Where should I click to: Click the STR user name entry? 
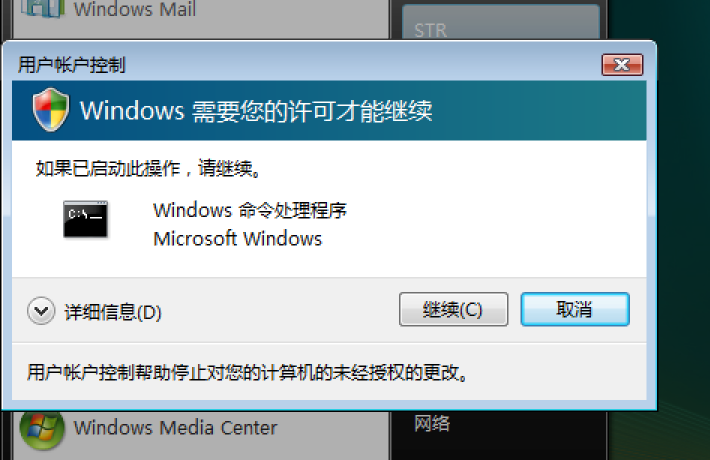431,31
